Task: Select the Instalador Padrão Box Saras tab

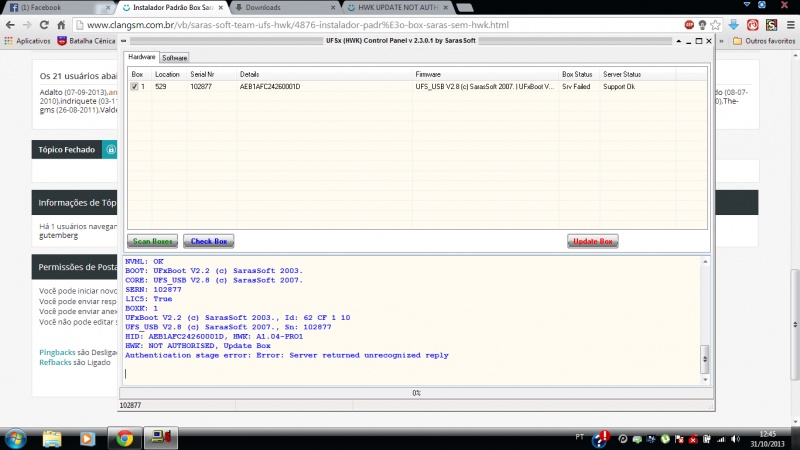Action: tap(173, 8)
